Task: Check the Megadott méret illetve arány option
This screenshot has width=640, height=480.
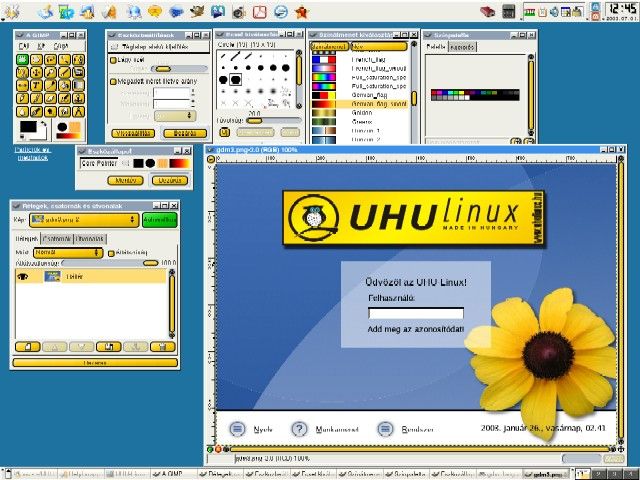Action: click(113, 80)
